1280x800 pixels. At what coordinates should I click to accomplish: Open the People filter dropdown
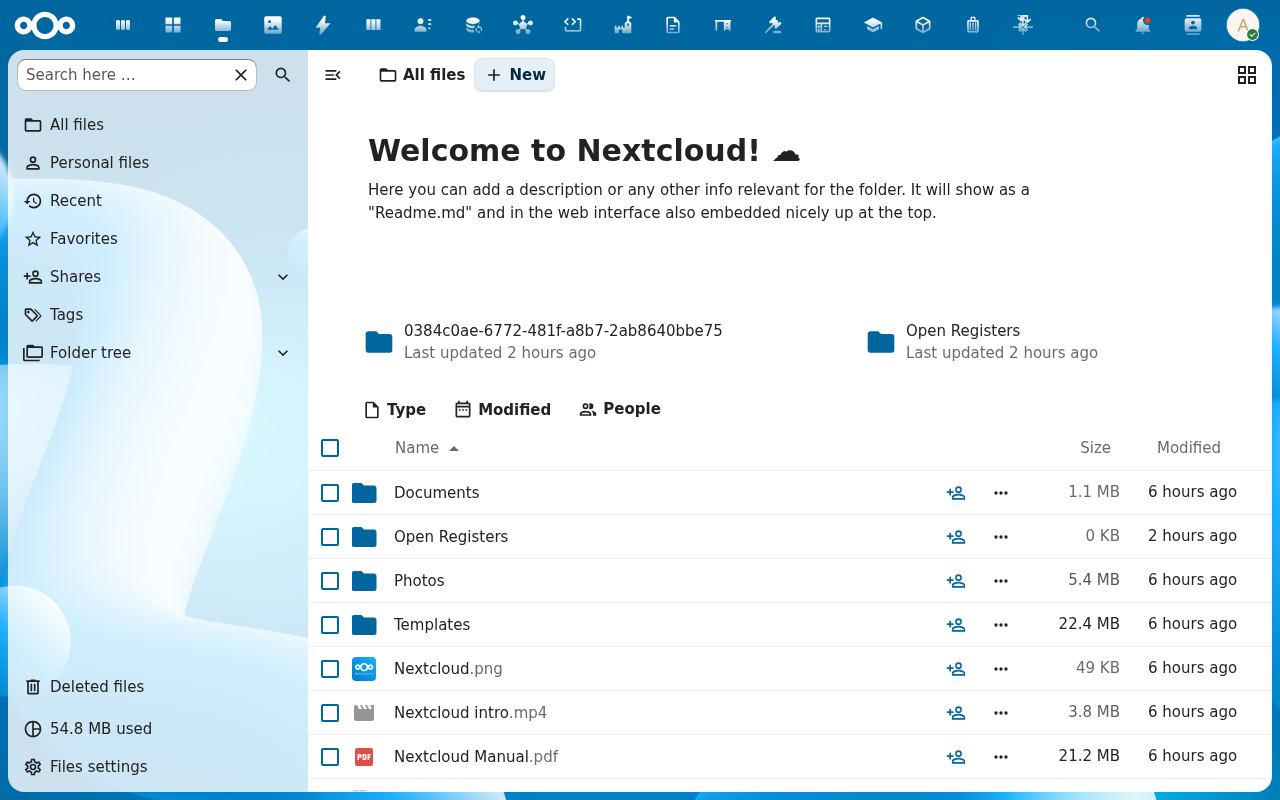tap(620, 409)
